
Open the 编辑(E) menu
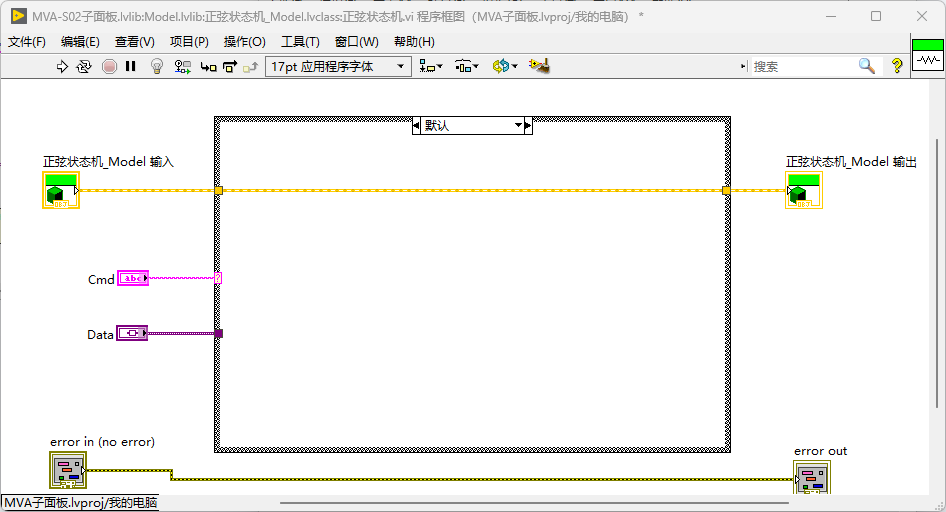tap(80, 42)
